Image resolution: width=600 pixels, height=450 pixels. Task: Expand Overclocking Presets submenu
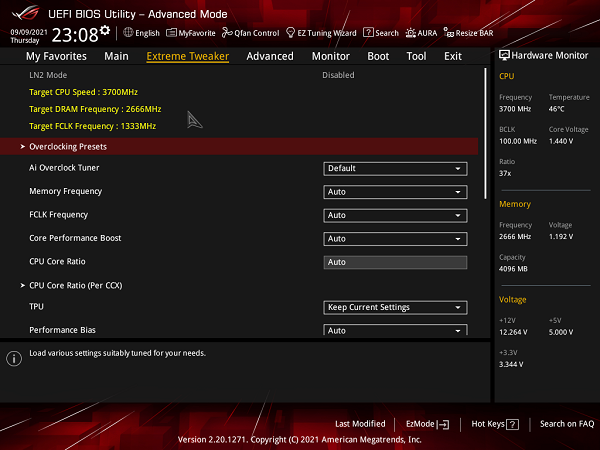point(239,147)
